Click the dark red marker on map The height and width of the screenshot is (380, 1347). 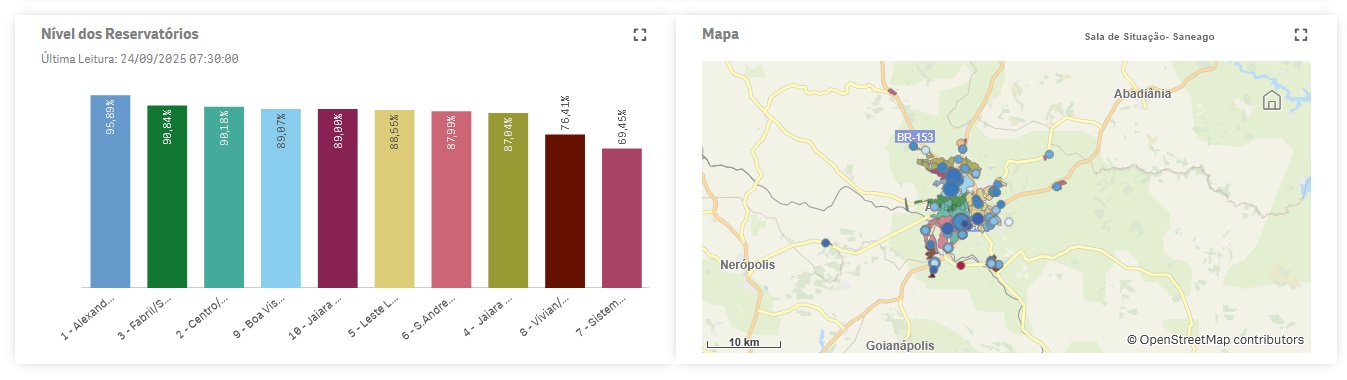coord(961,266)
